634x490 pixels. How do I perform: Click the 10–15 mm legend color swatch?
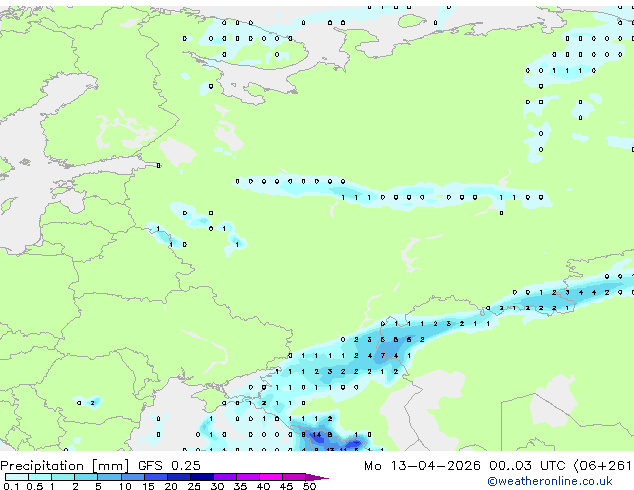tap(133, 477)
